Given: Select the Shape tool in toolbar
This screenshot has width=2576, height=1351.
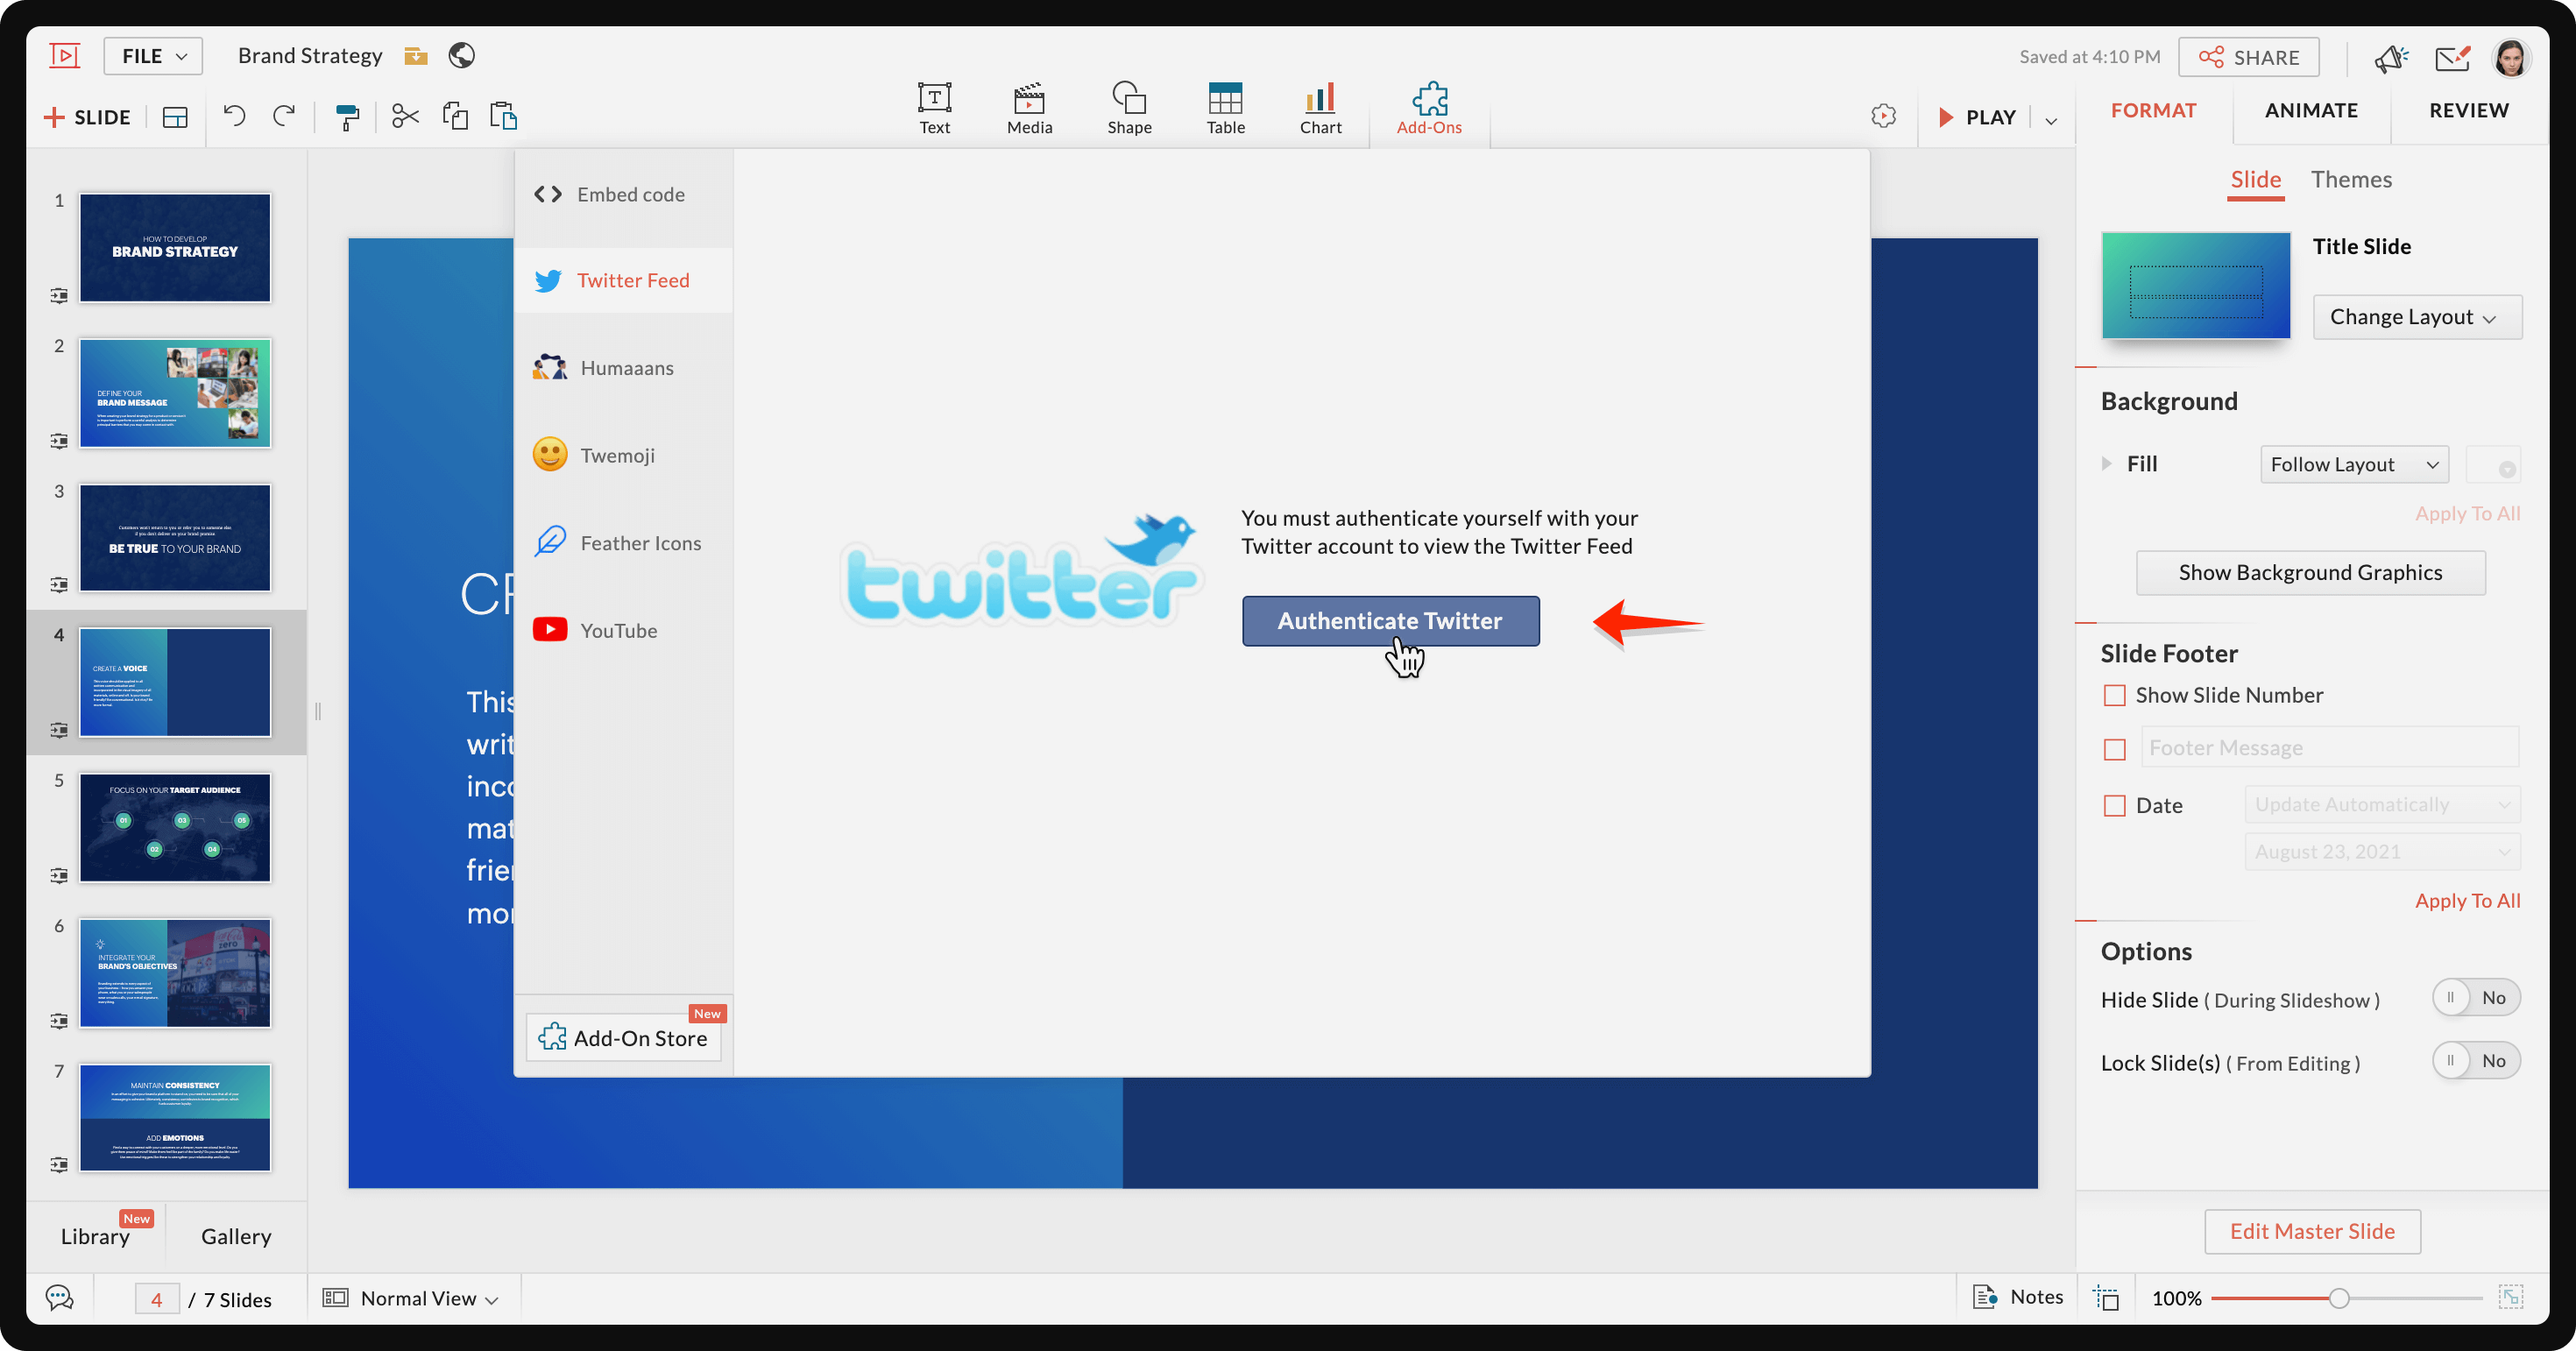Looking at the screenshot, I should point(1126,106).
